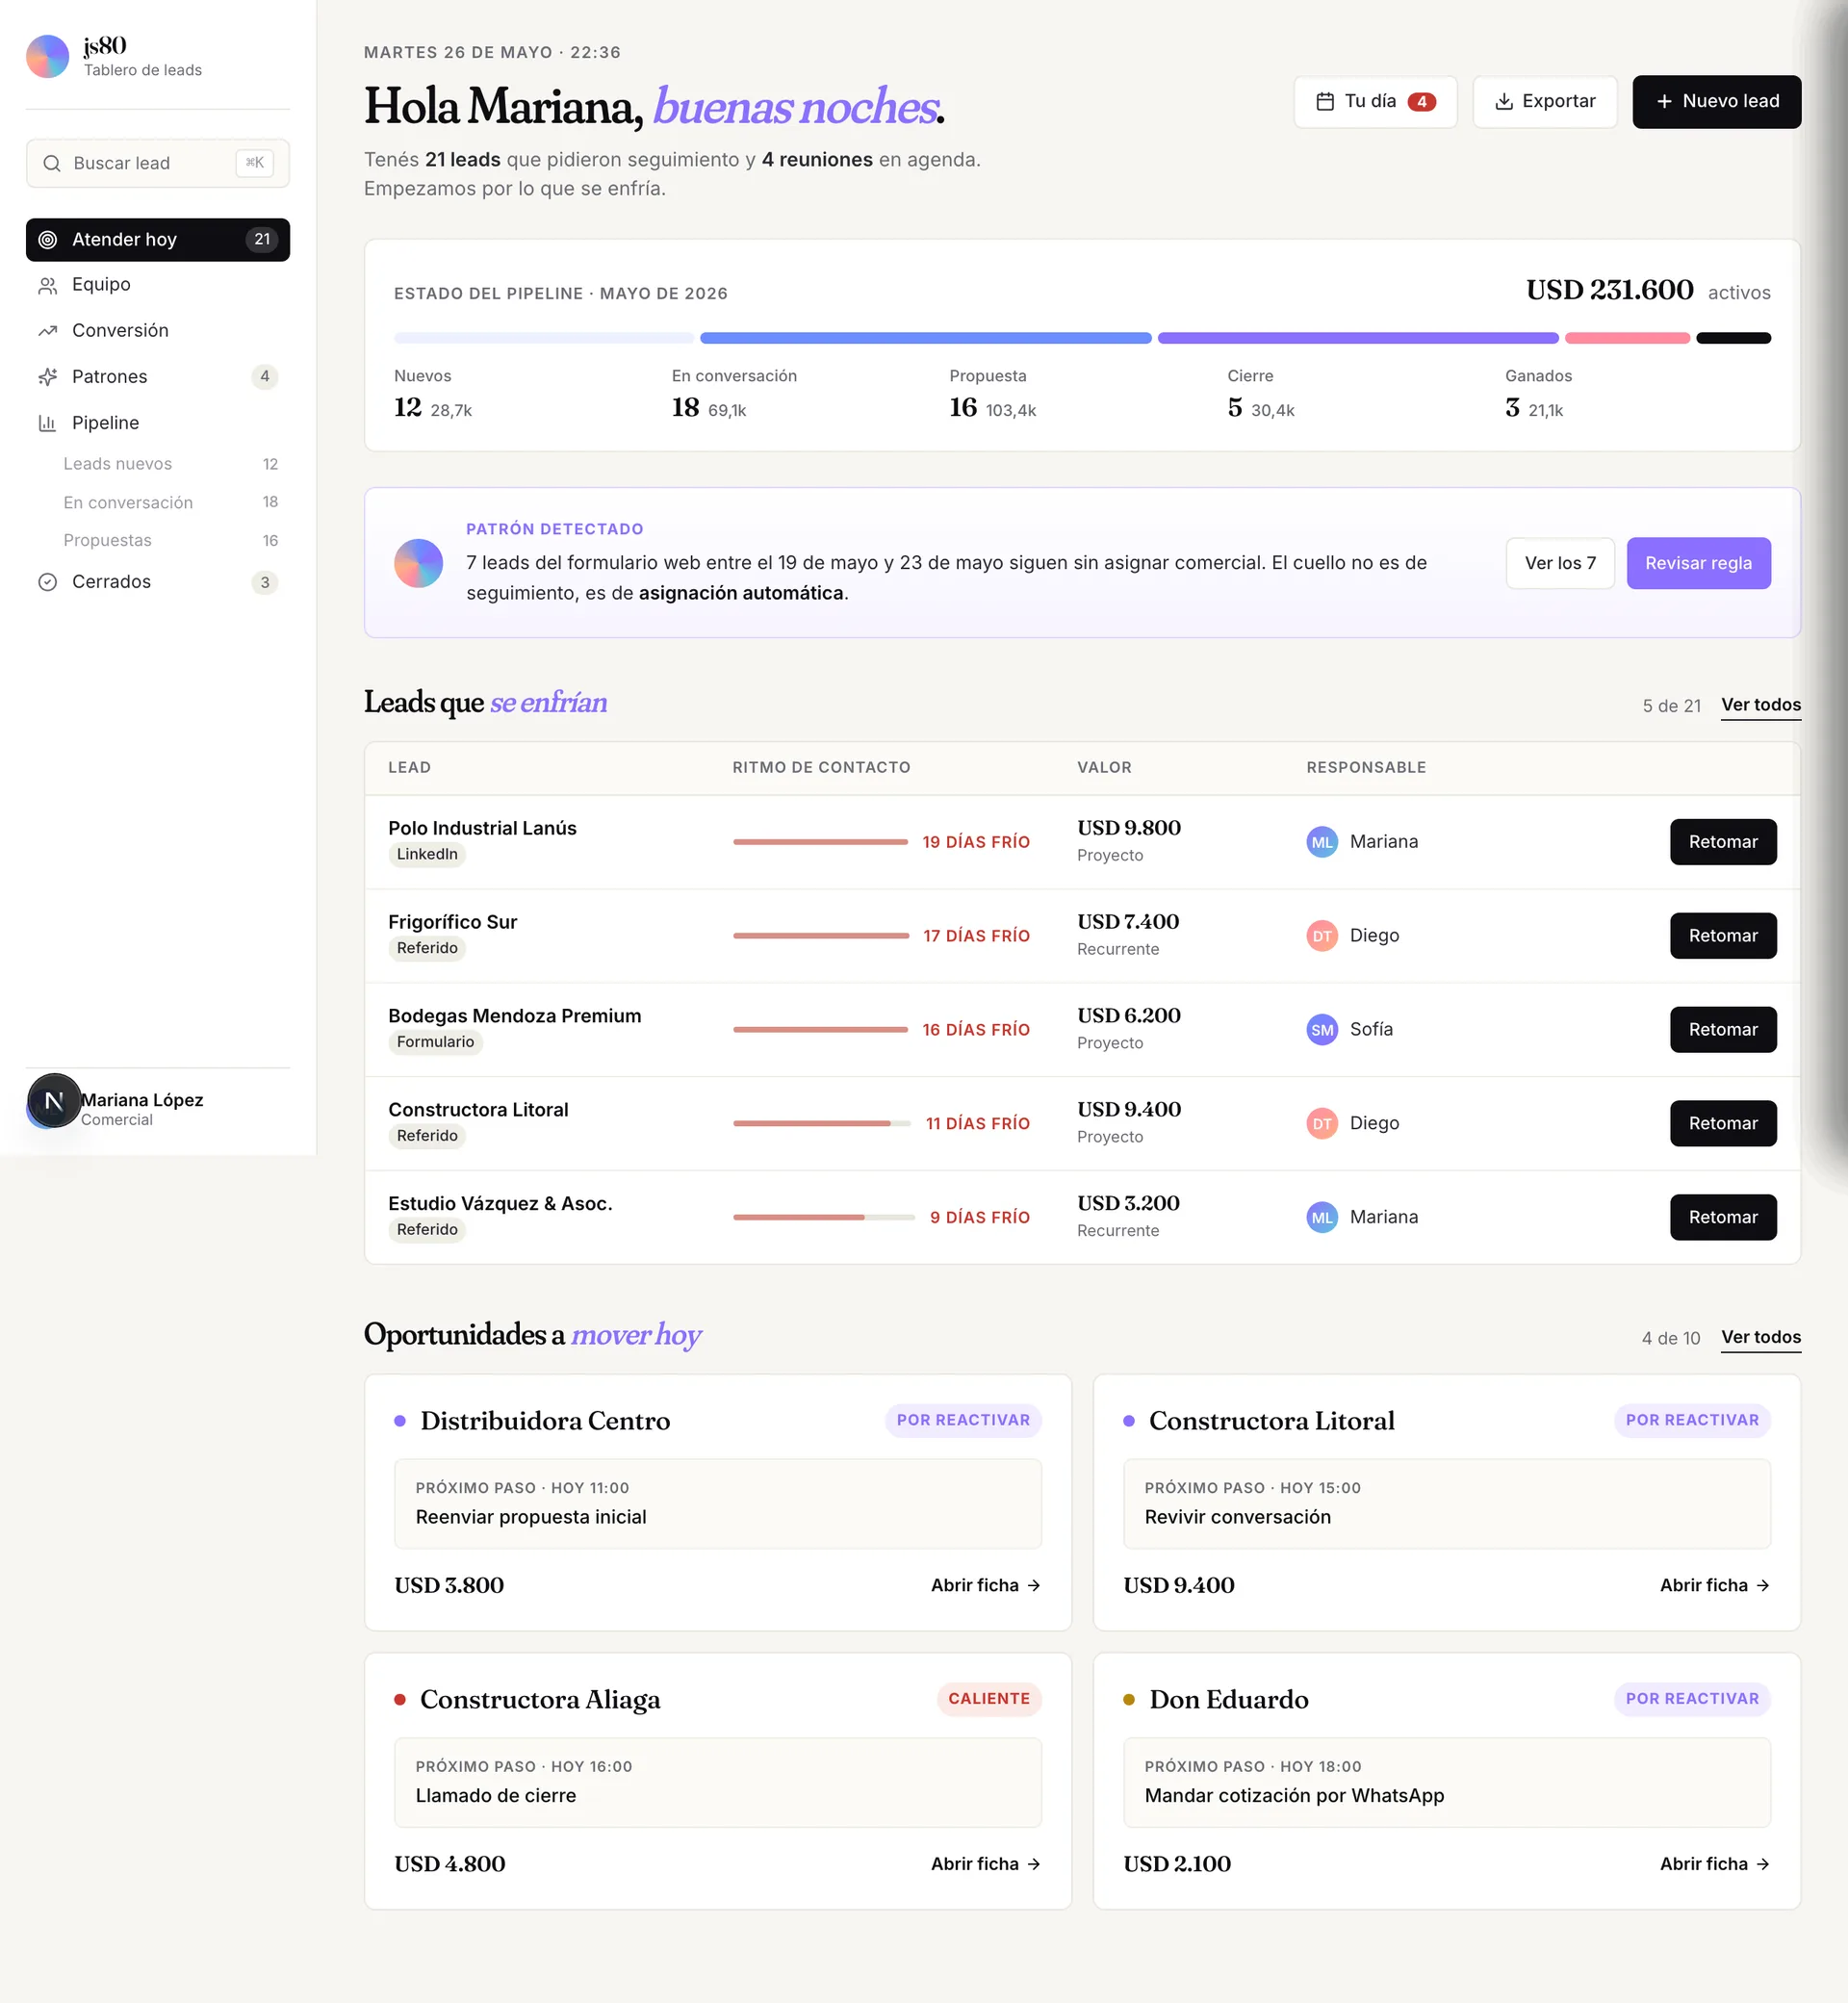Image resolution: width=1848 pixels, height=2003 pixels.
Task: Click Mariana López profile avatar
Action: [x=53, y=1101]
